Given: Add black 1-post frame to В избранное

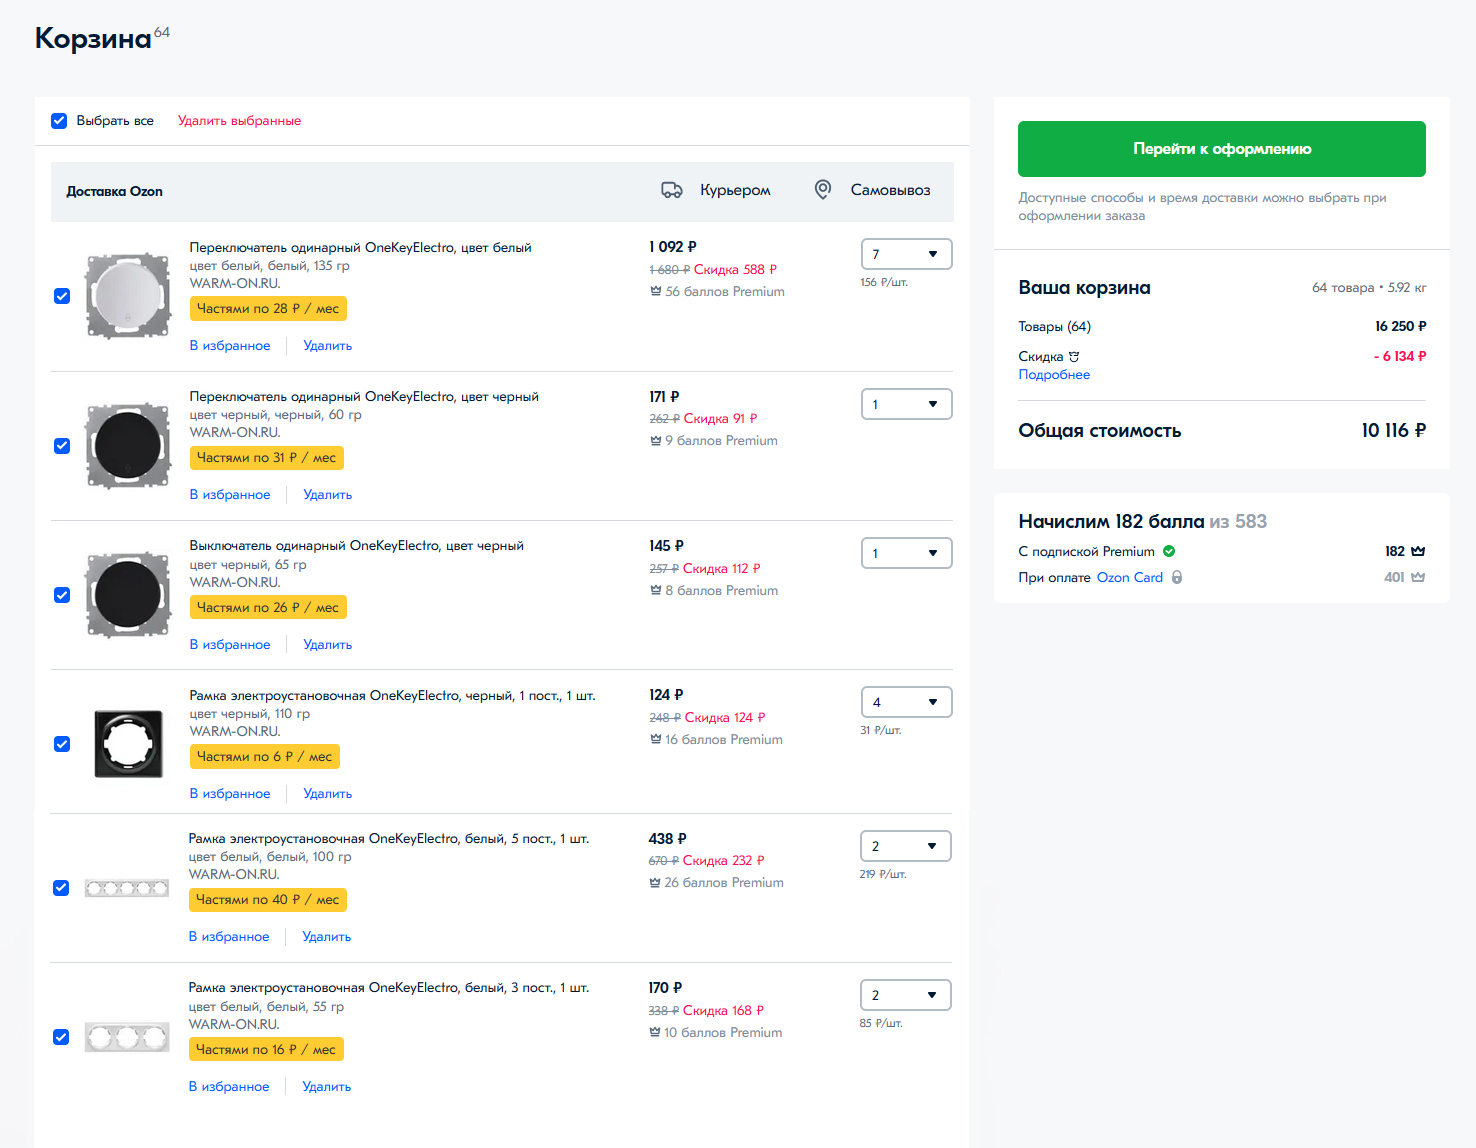Looking at the screenshot, I should click(x=230, y=794).
